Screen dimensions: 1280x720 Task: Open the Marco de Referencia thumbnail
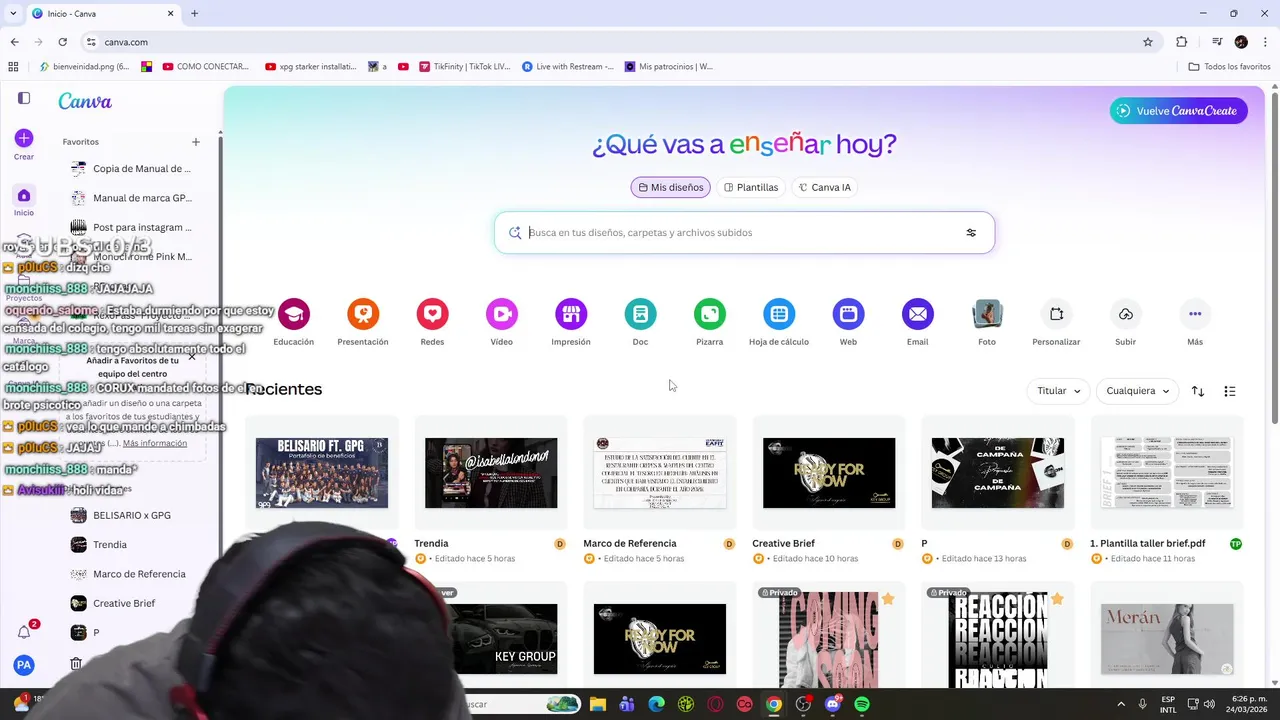660,473
